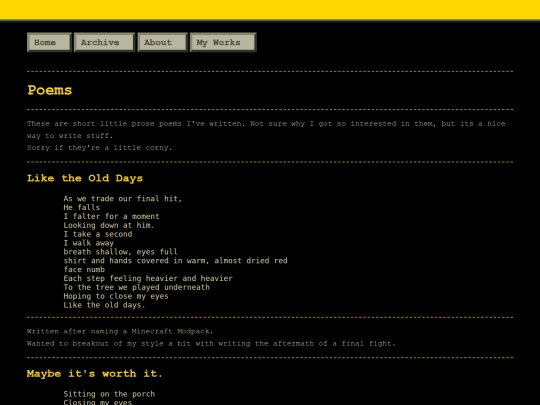Screen dimensions: 540x405
Task: Click the line 'As we trade our final hit,'
Action: tap(123, 199)
